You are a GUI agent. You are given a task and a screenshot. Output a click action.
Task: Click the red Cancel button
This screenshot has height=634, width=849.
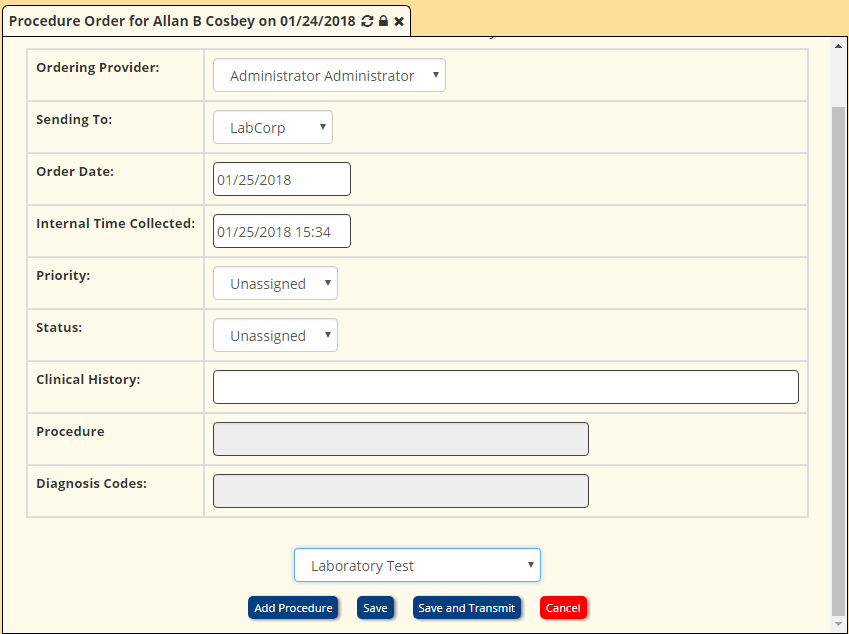tap(563, 607)
